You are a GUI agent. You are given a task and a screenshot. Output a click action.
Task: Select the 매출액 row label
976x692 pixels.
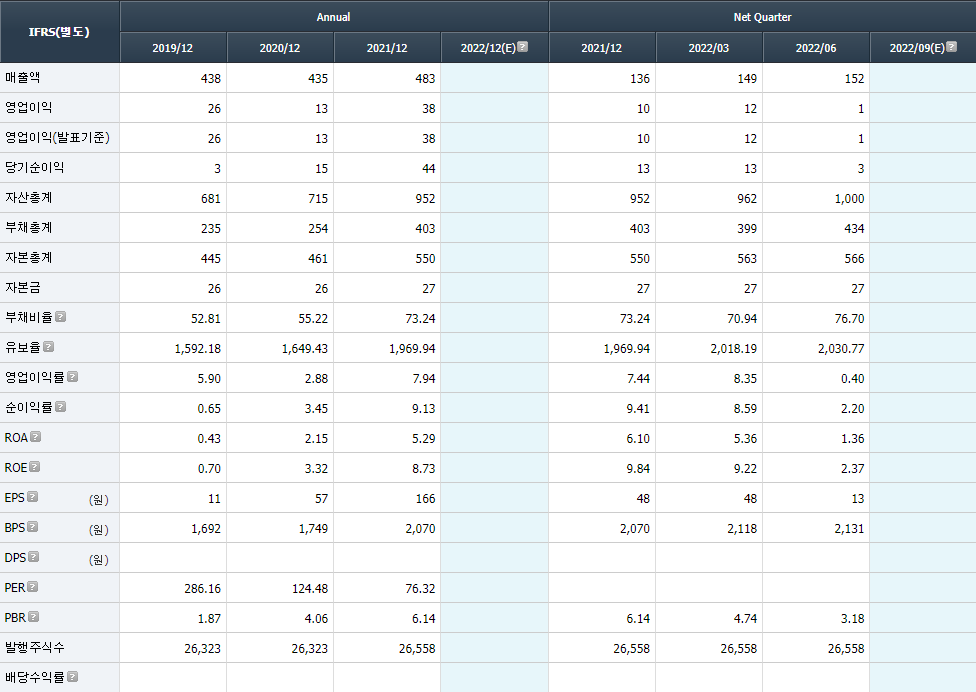[22, 77]
